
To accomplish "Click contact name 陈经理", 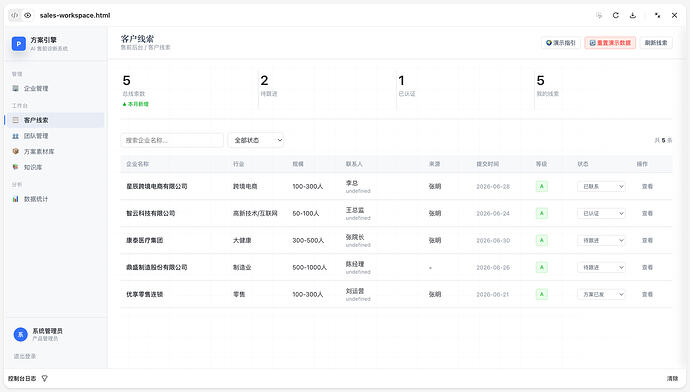I will 355,264.
